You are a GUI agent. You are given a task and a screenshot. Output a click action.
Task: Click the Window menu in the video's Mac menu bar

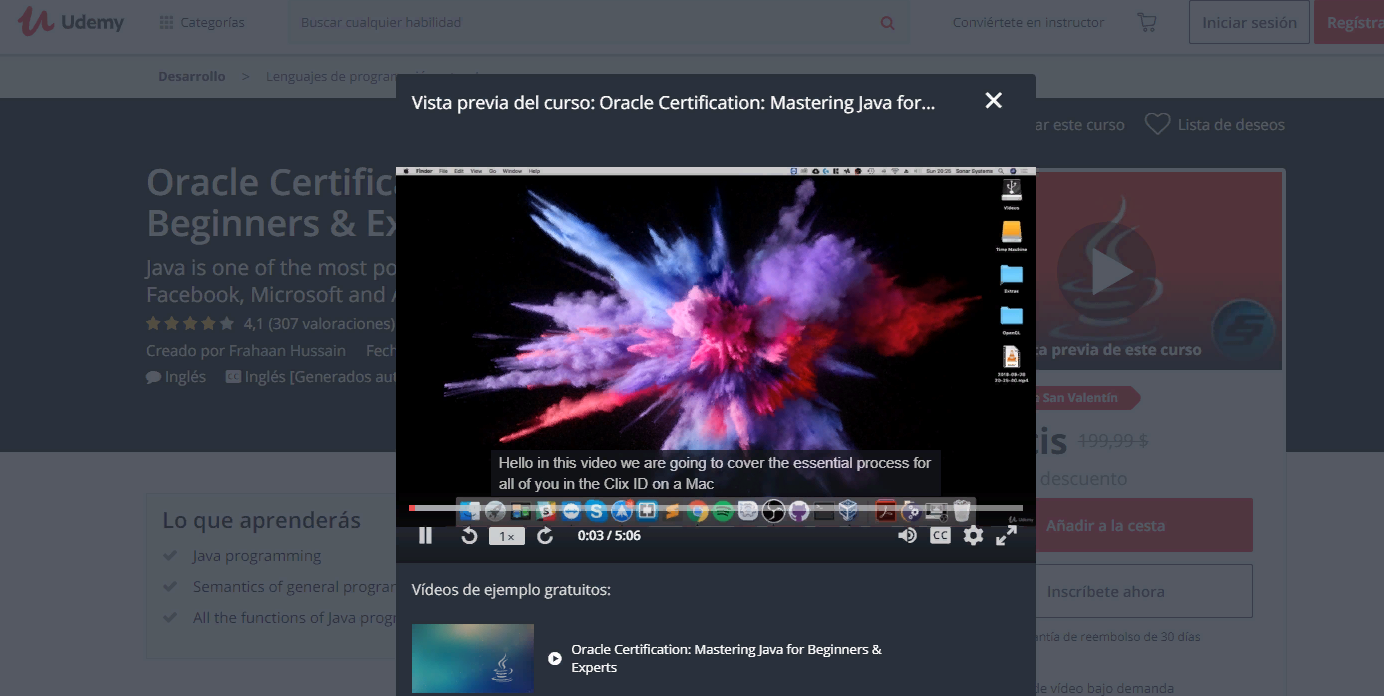click(x=512, y=172)
